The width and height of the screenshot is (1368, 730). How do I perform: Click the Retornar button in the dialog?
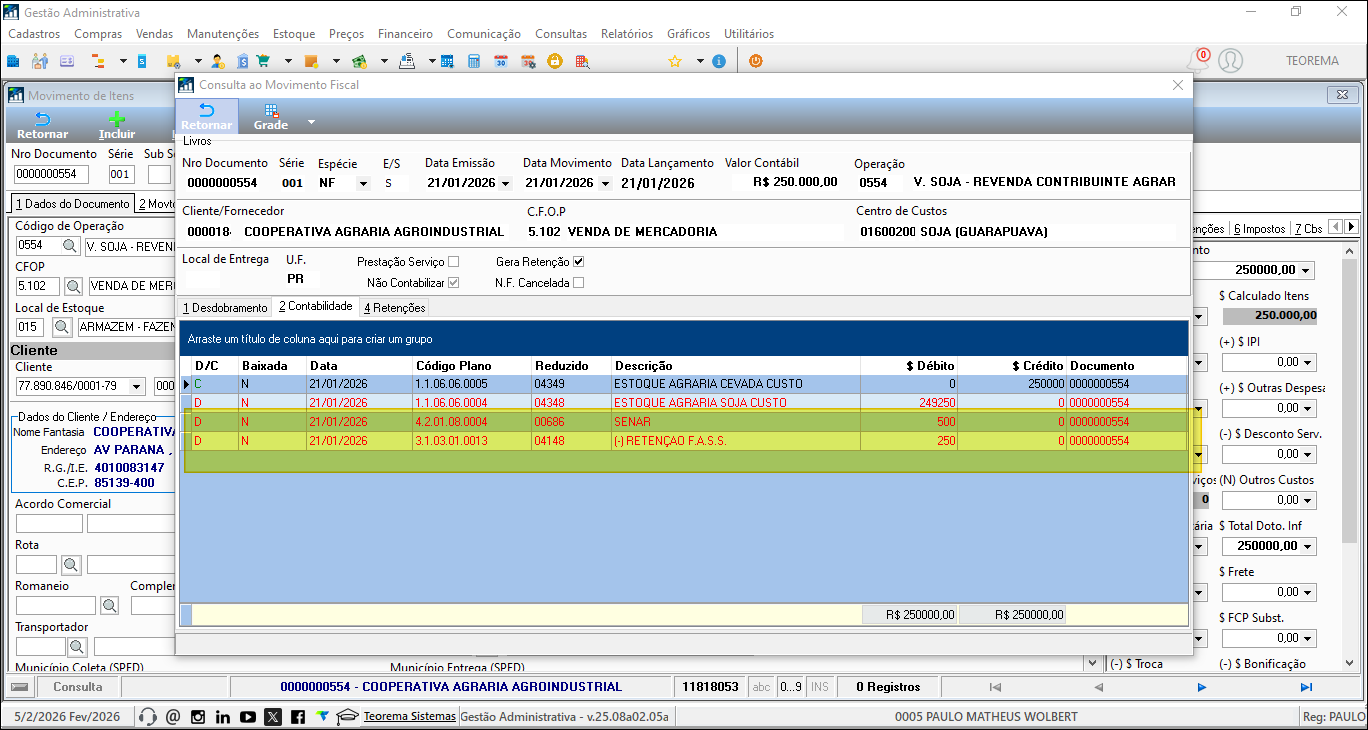(206, 116)
